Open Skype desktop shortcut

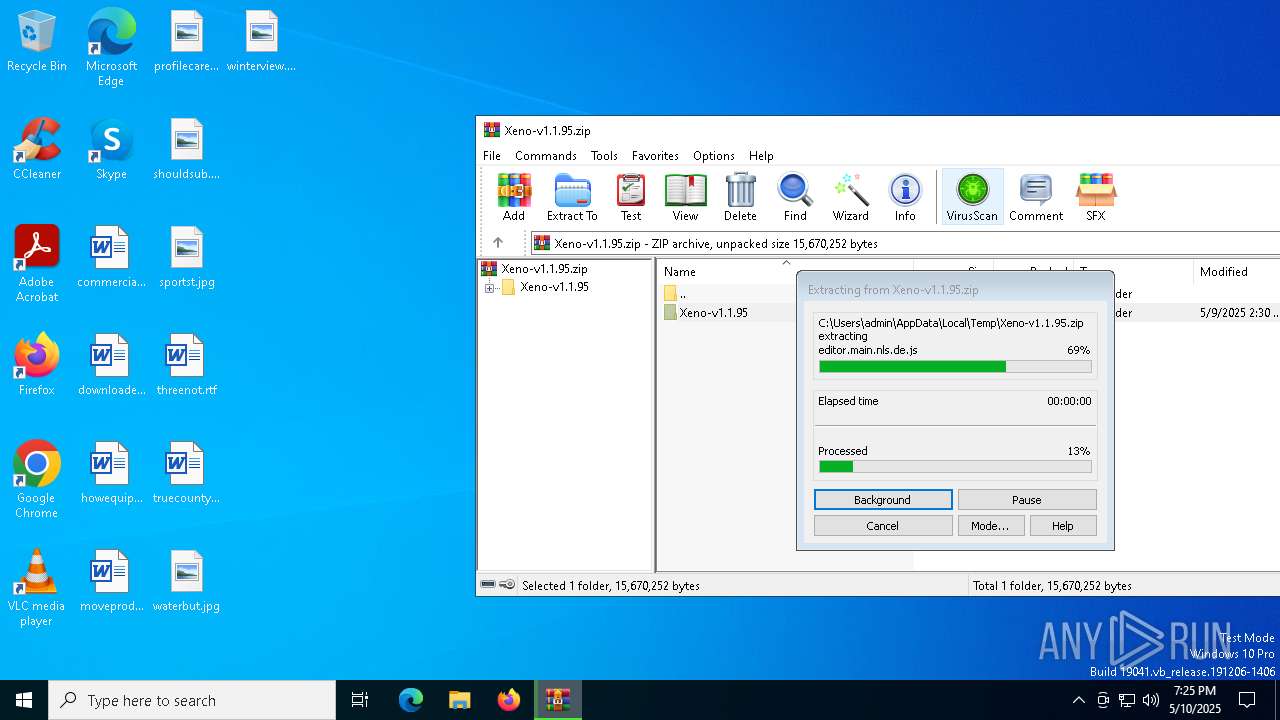(x=111, y=150)
